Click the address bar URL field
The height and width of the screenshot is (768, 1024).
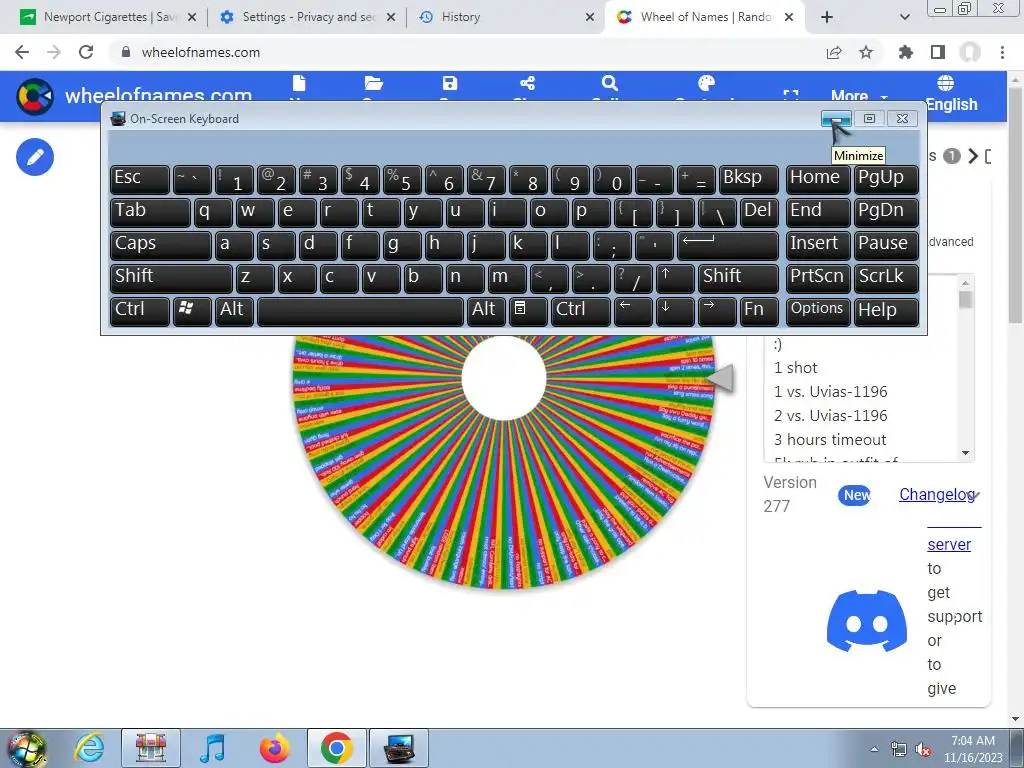click(470, 52)
